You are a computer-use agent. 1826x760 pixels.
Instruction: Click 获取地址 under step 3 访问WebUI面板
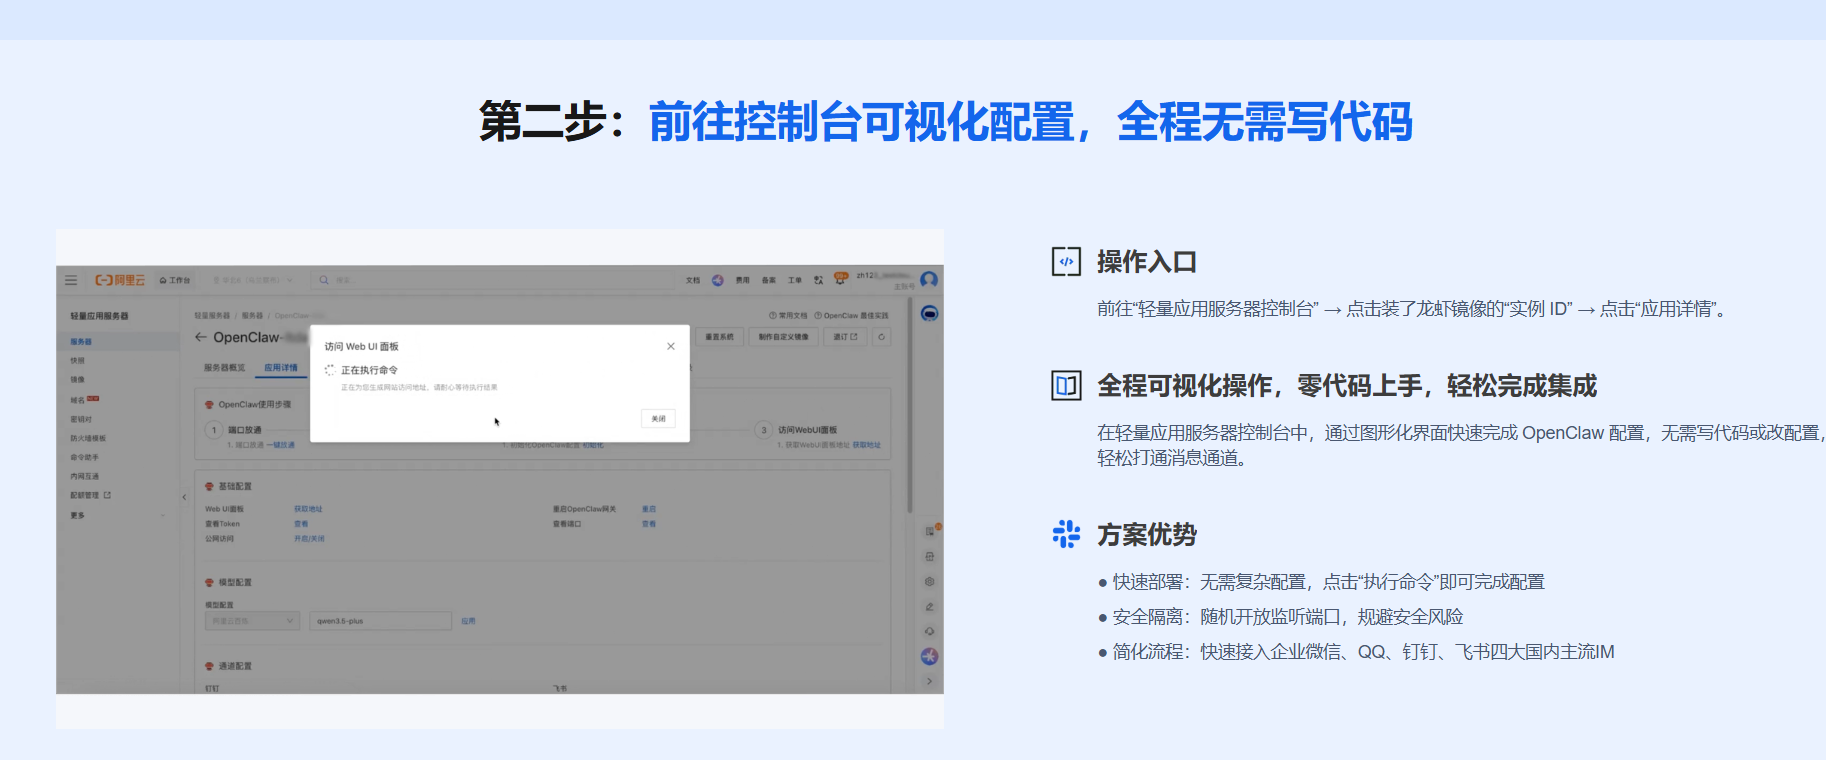867,445
